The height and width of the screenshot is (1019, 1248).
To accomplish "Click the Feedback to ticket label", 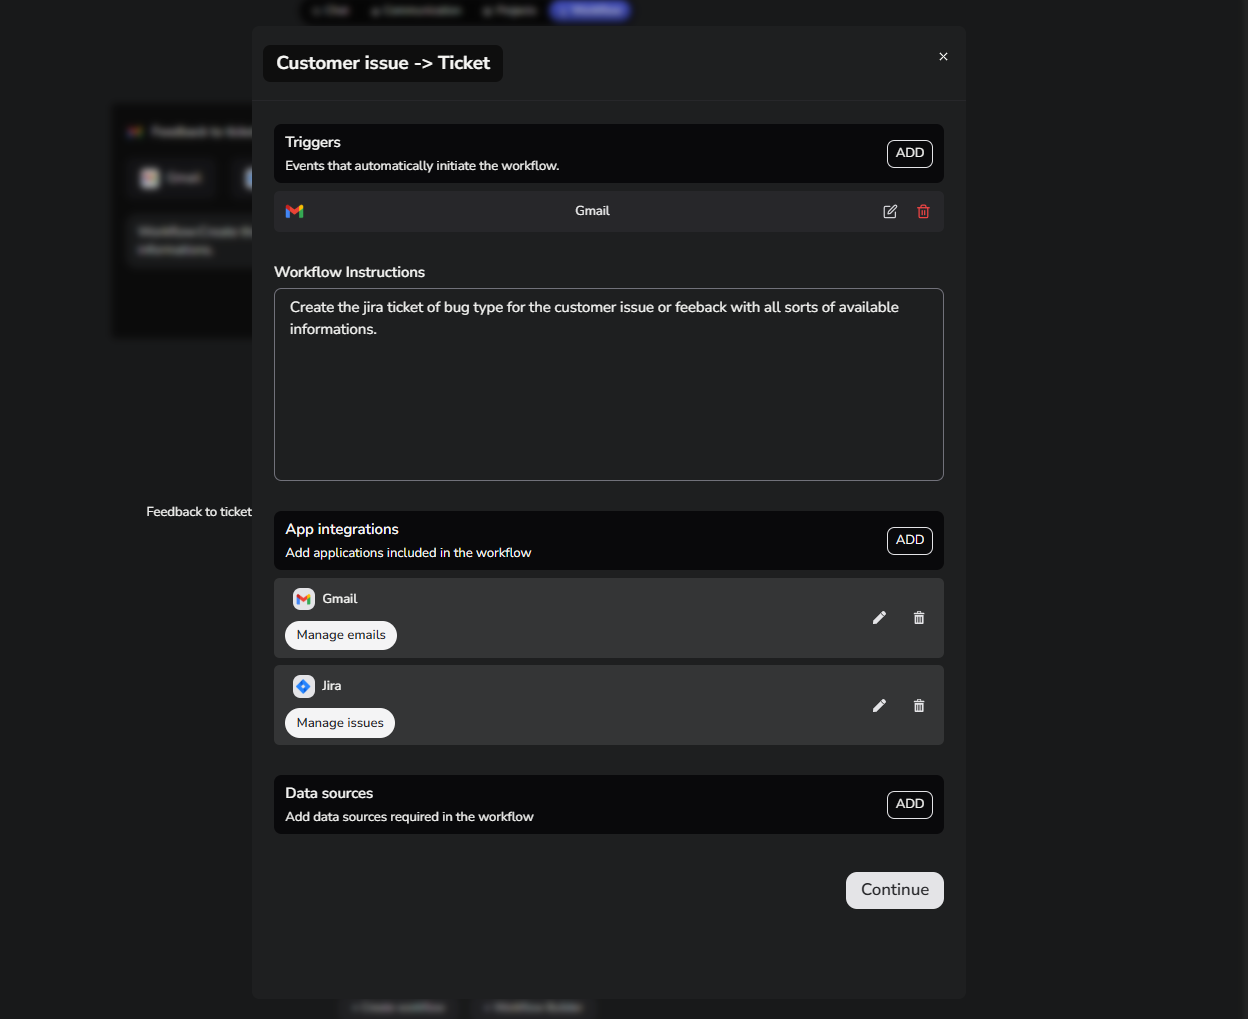I will (199, 512).
